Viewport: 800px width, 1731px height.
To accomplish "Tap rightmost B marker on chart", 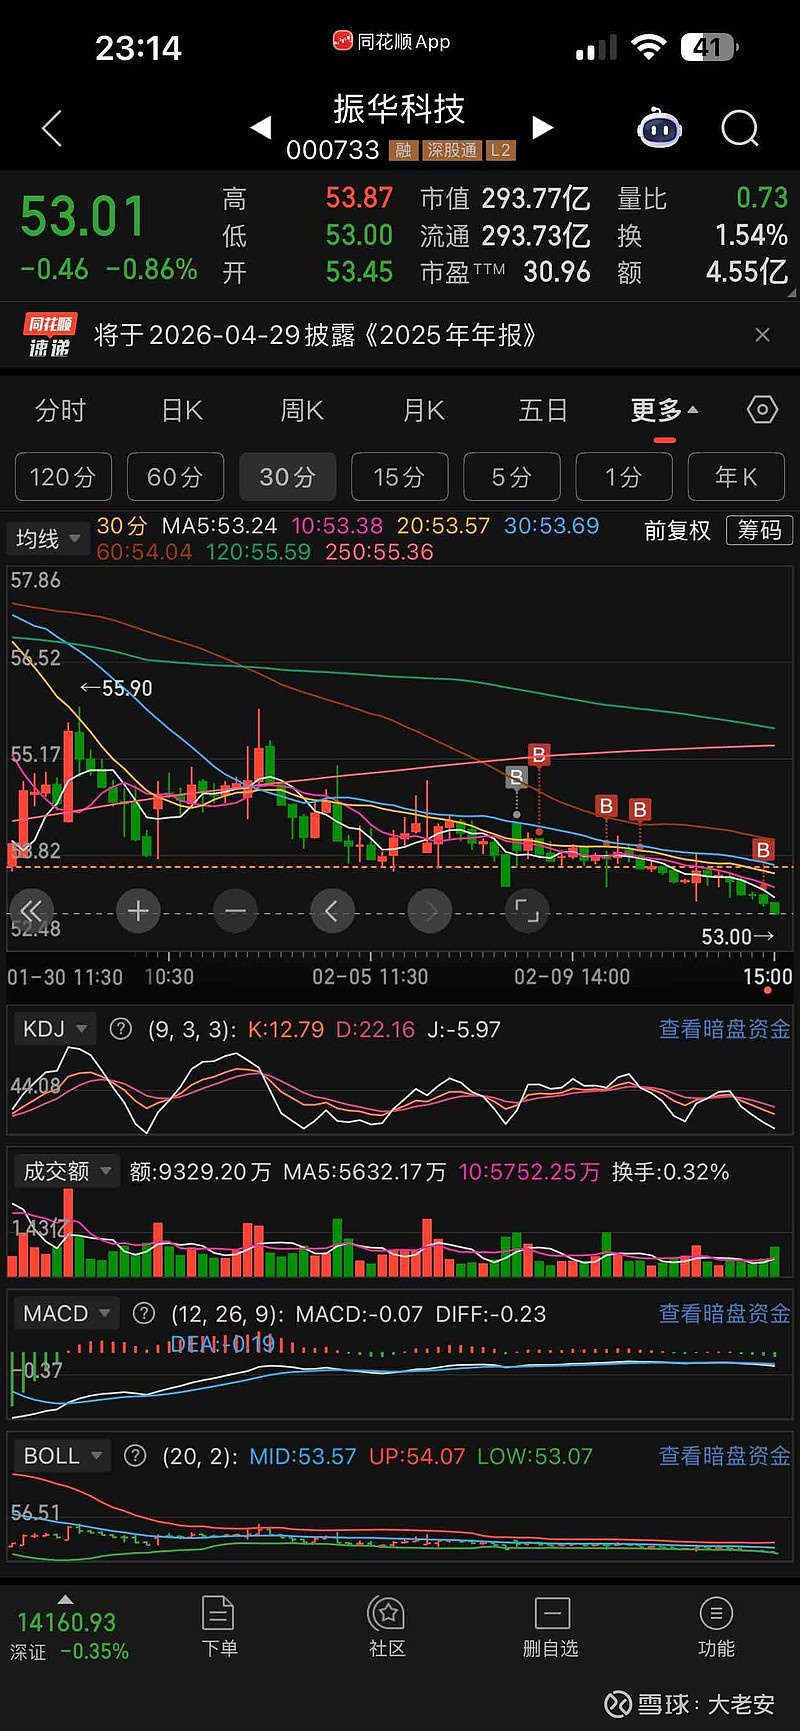I will pos(763,850).
